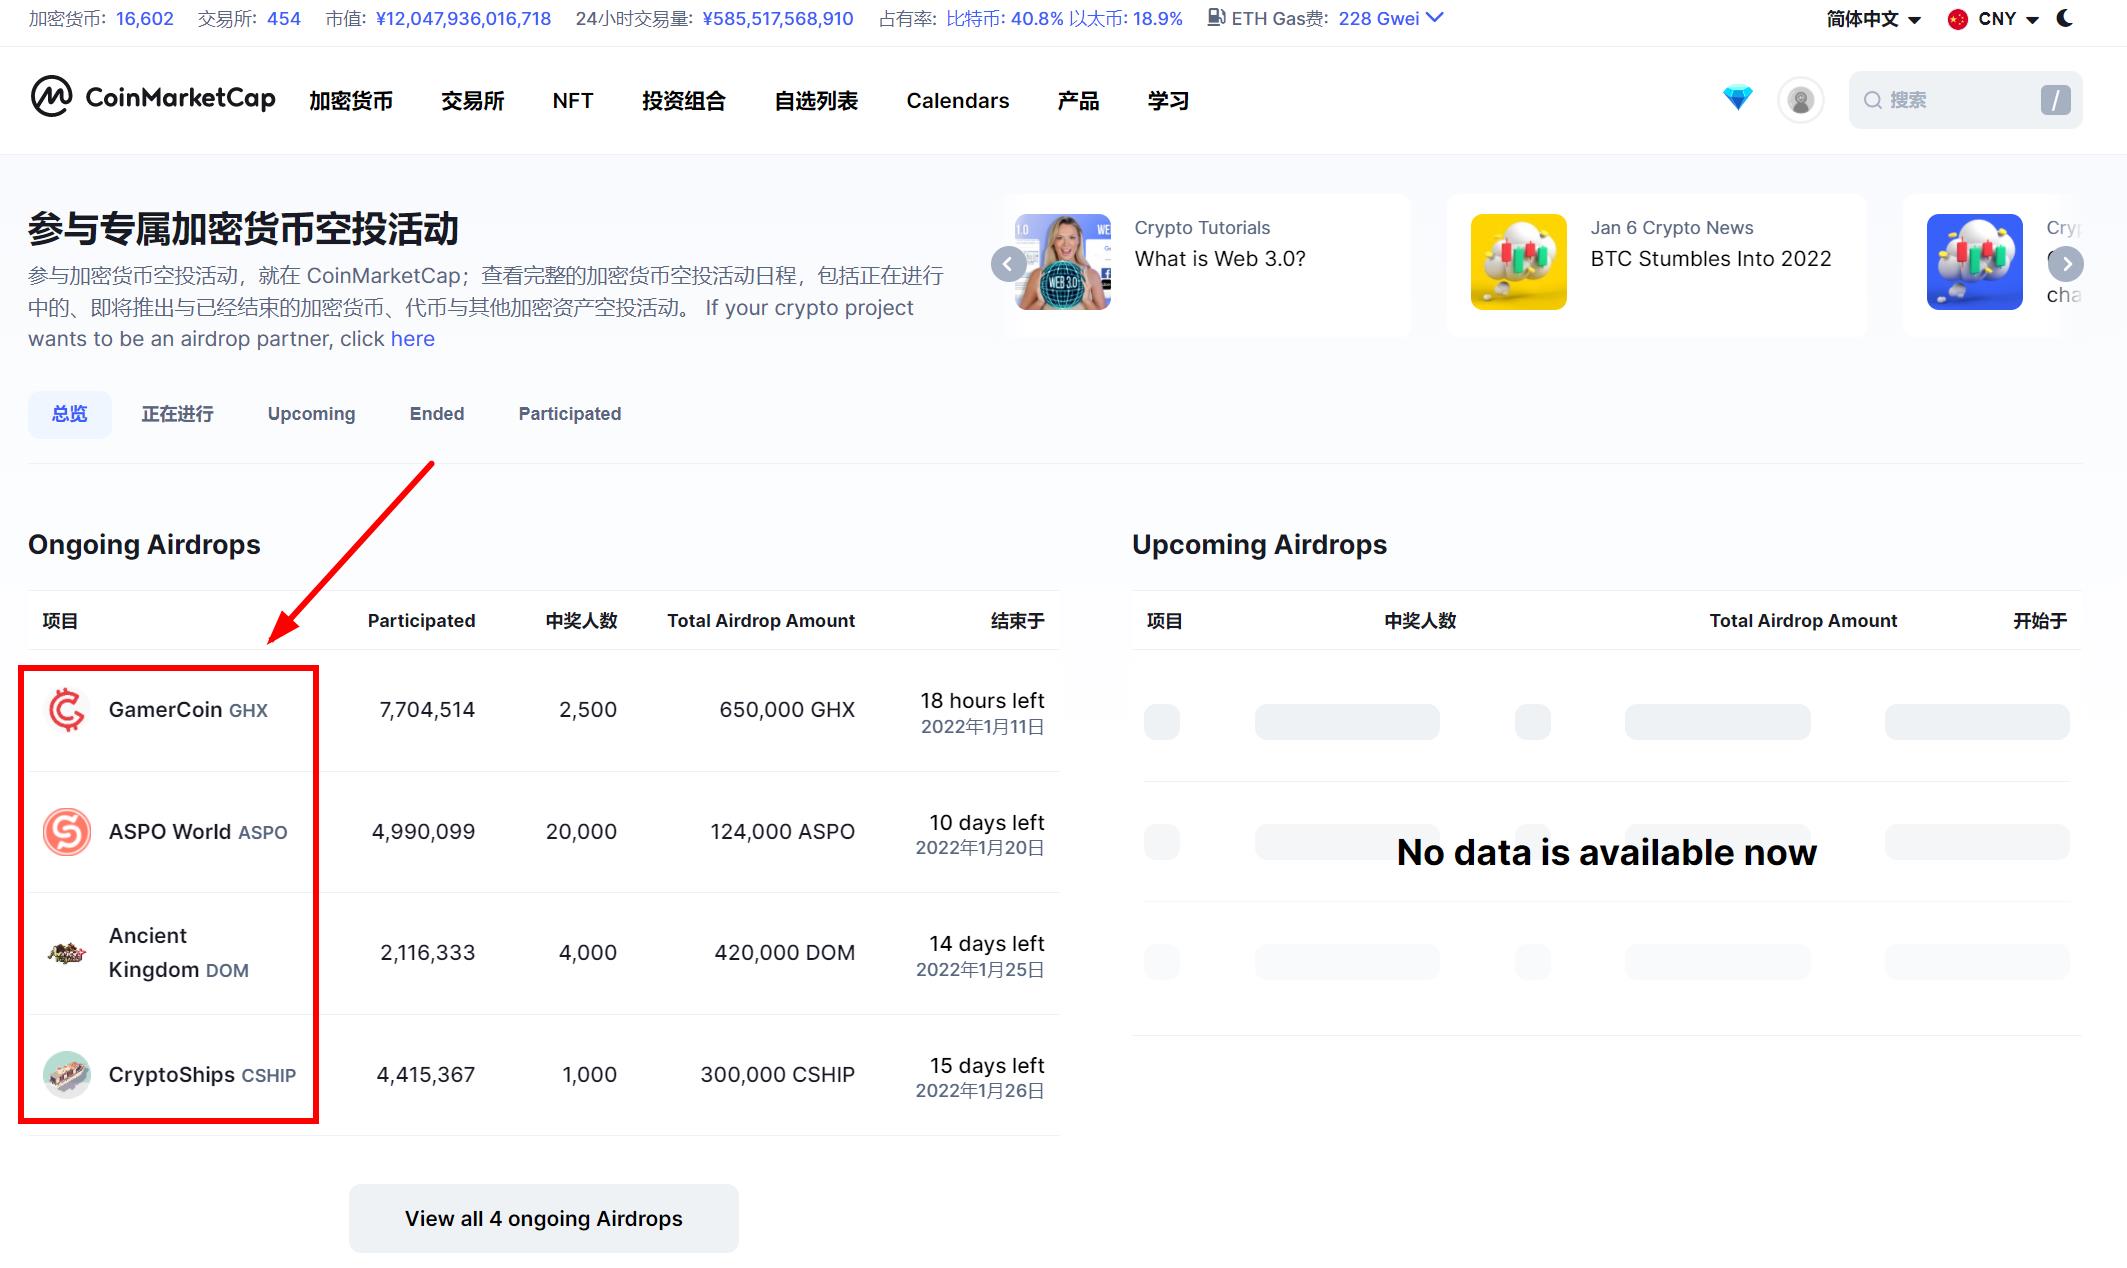Screen dimensions: 2127x1268
Task: Click the 228 Gwei gas value
Action: click(1379, 19)
